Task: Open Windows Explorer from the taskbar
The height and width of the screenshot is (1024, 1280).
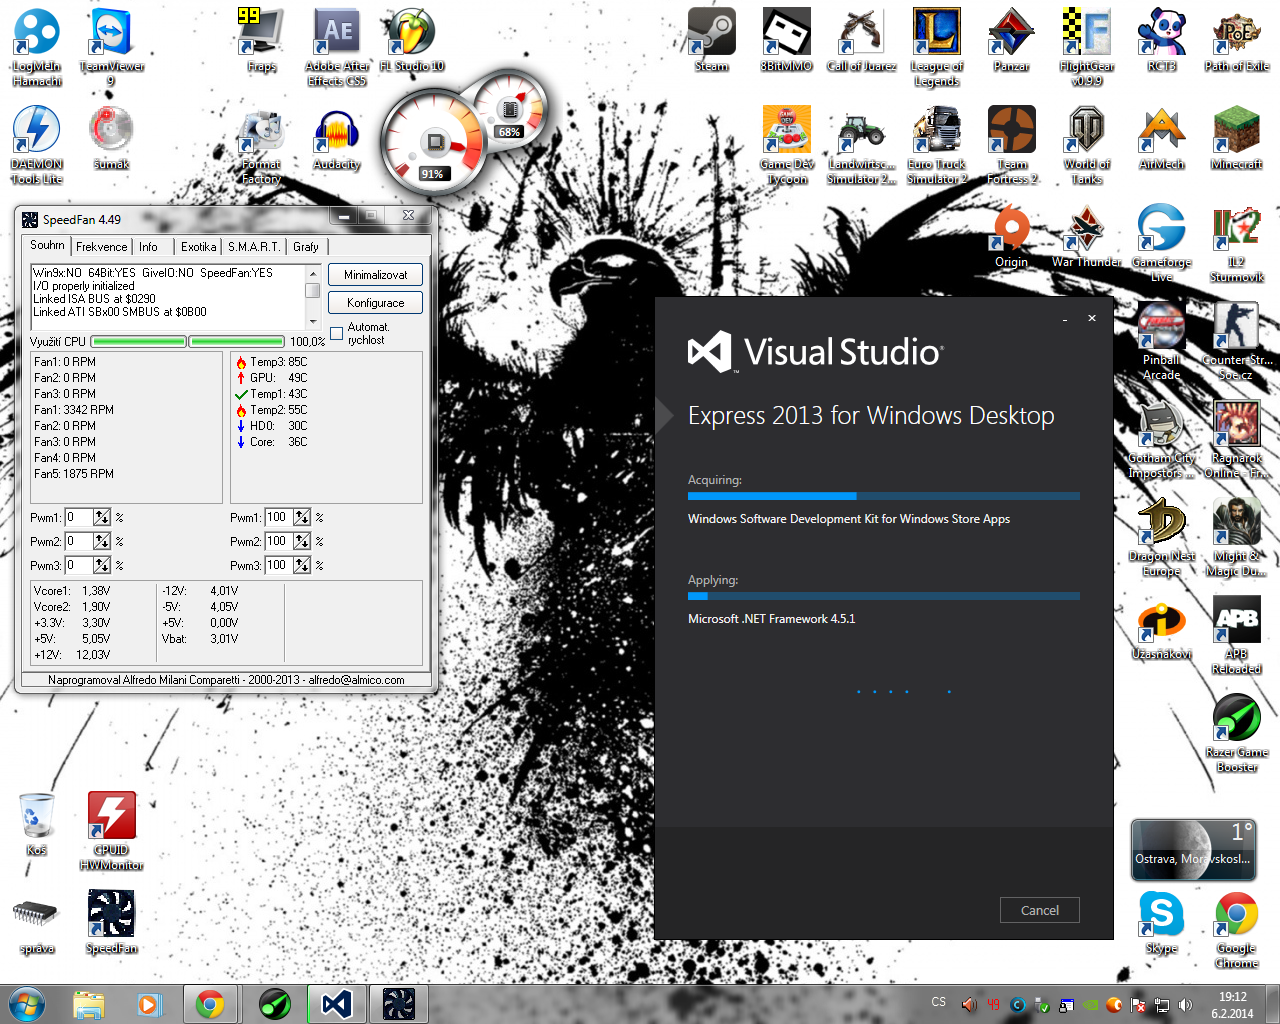Action: click(x=88, y=1004)
